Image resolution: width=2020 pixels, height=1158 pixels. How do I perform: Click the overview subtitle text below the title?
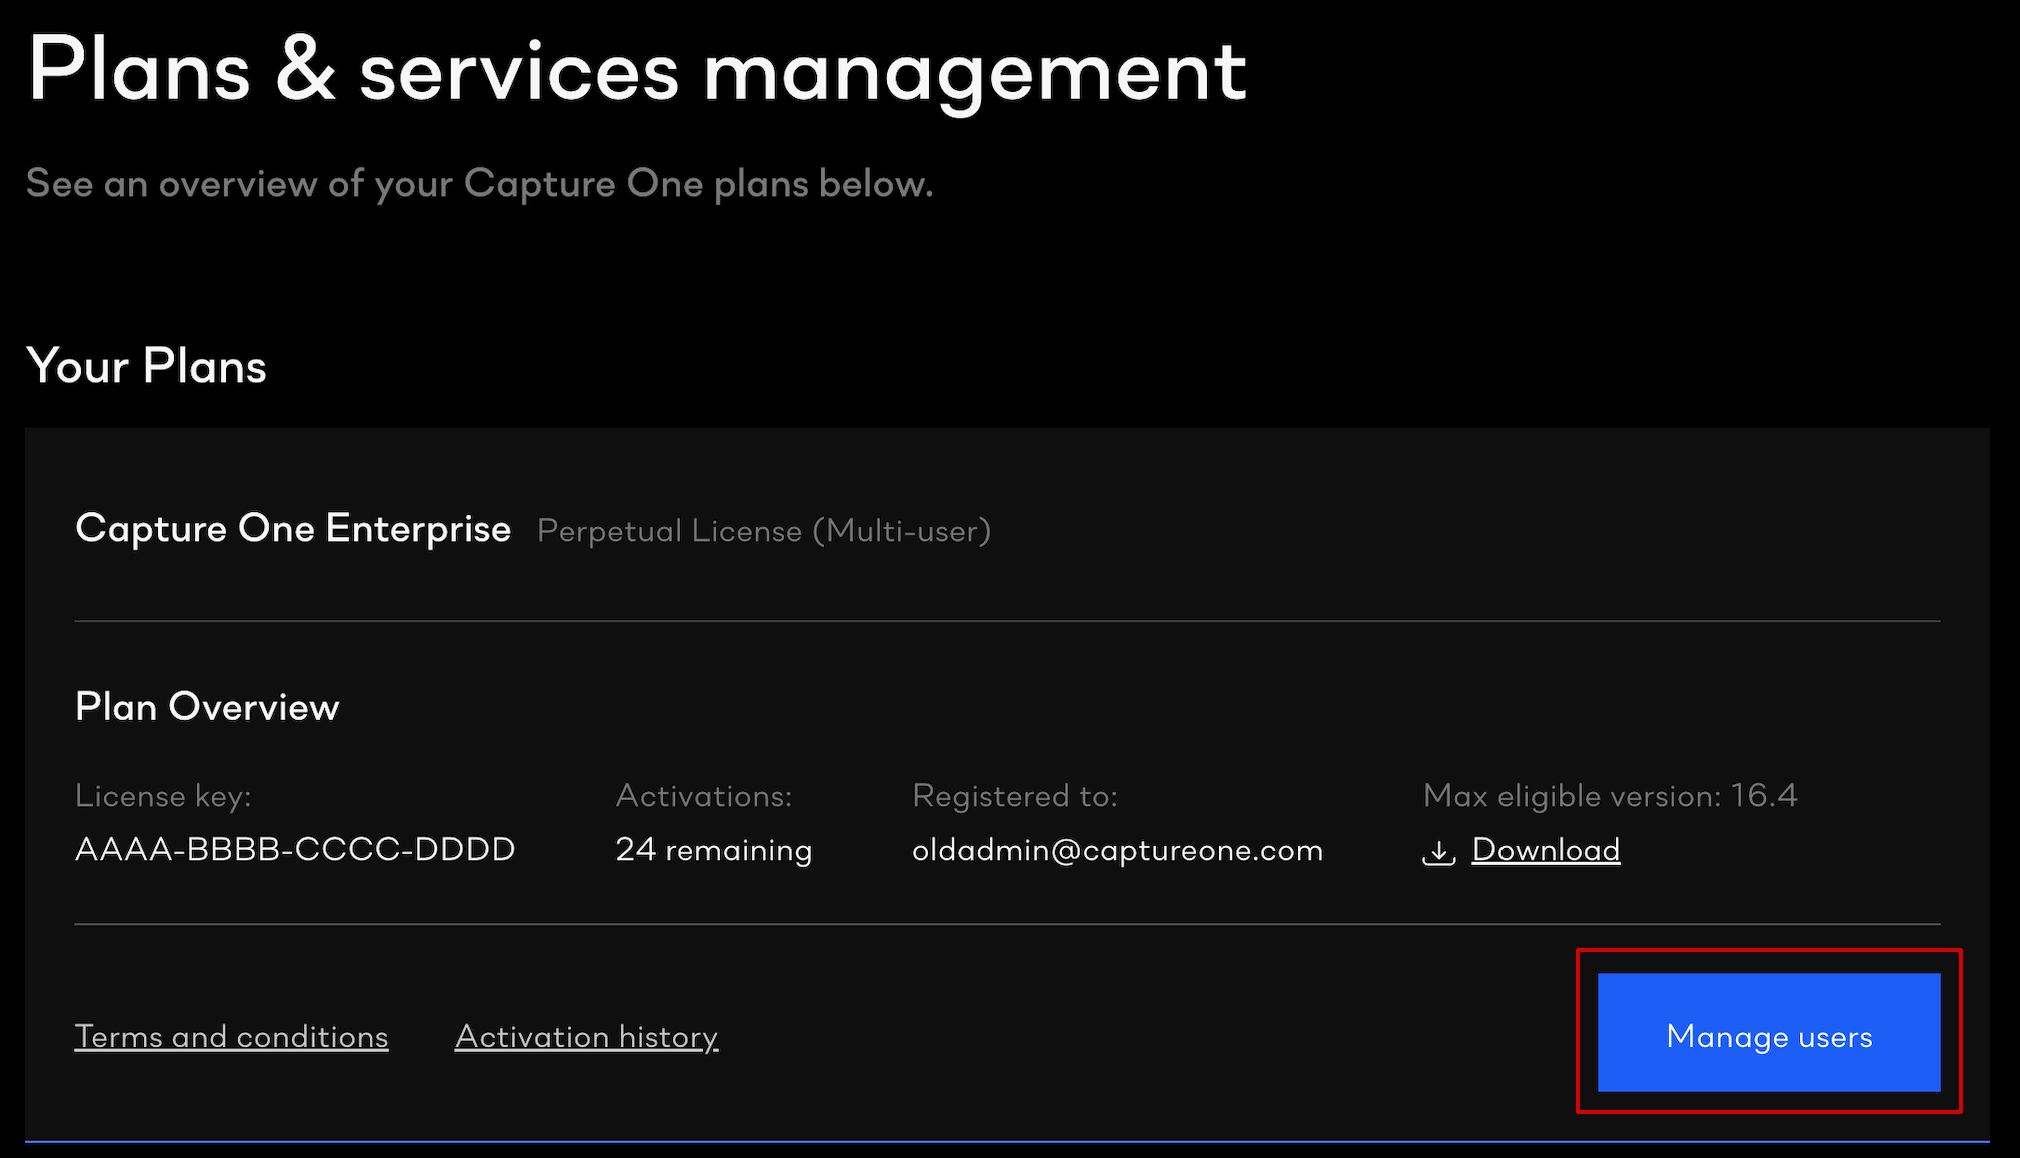[x=480, y=183]
